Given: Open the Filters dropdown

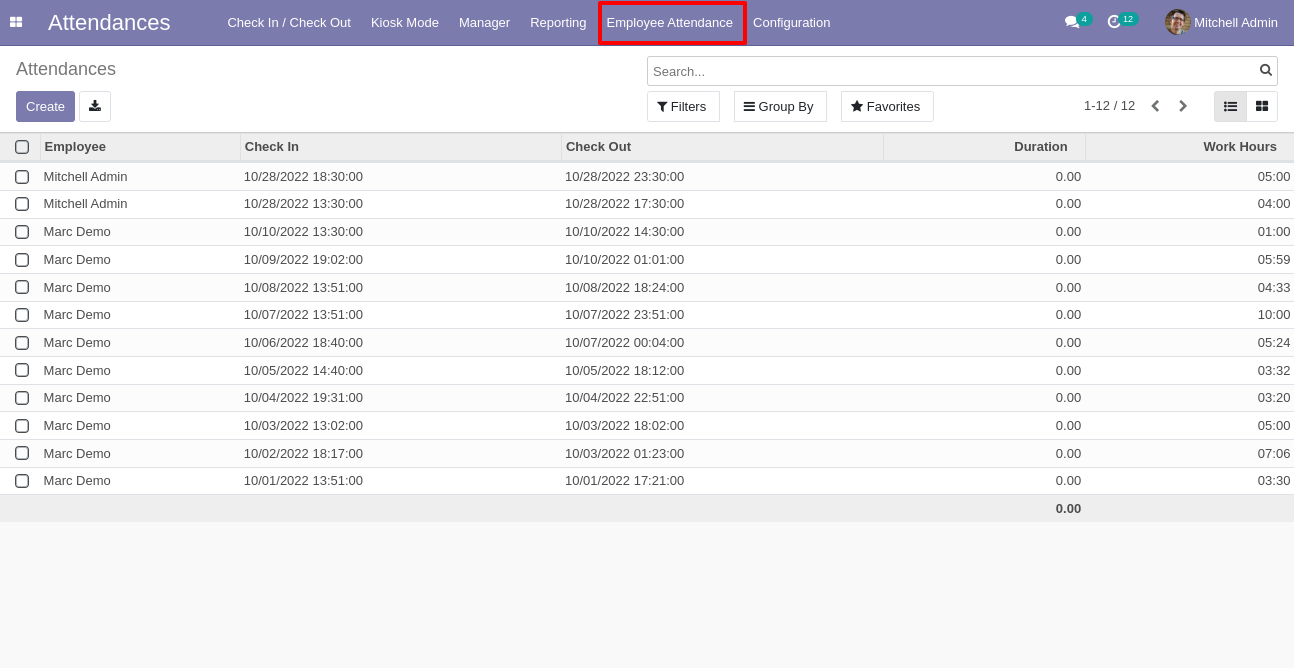Looking at the screenshot, I should pos(683,106).
